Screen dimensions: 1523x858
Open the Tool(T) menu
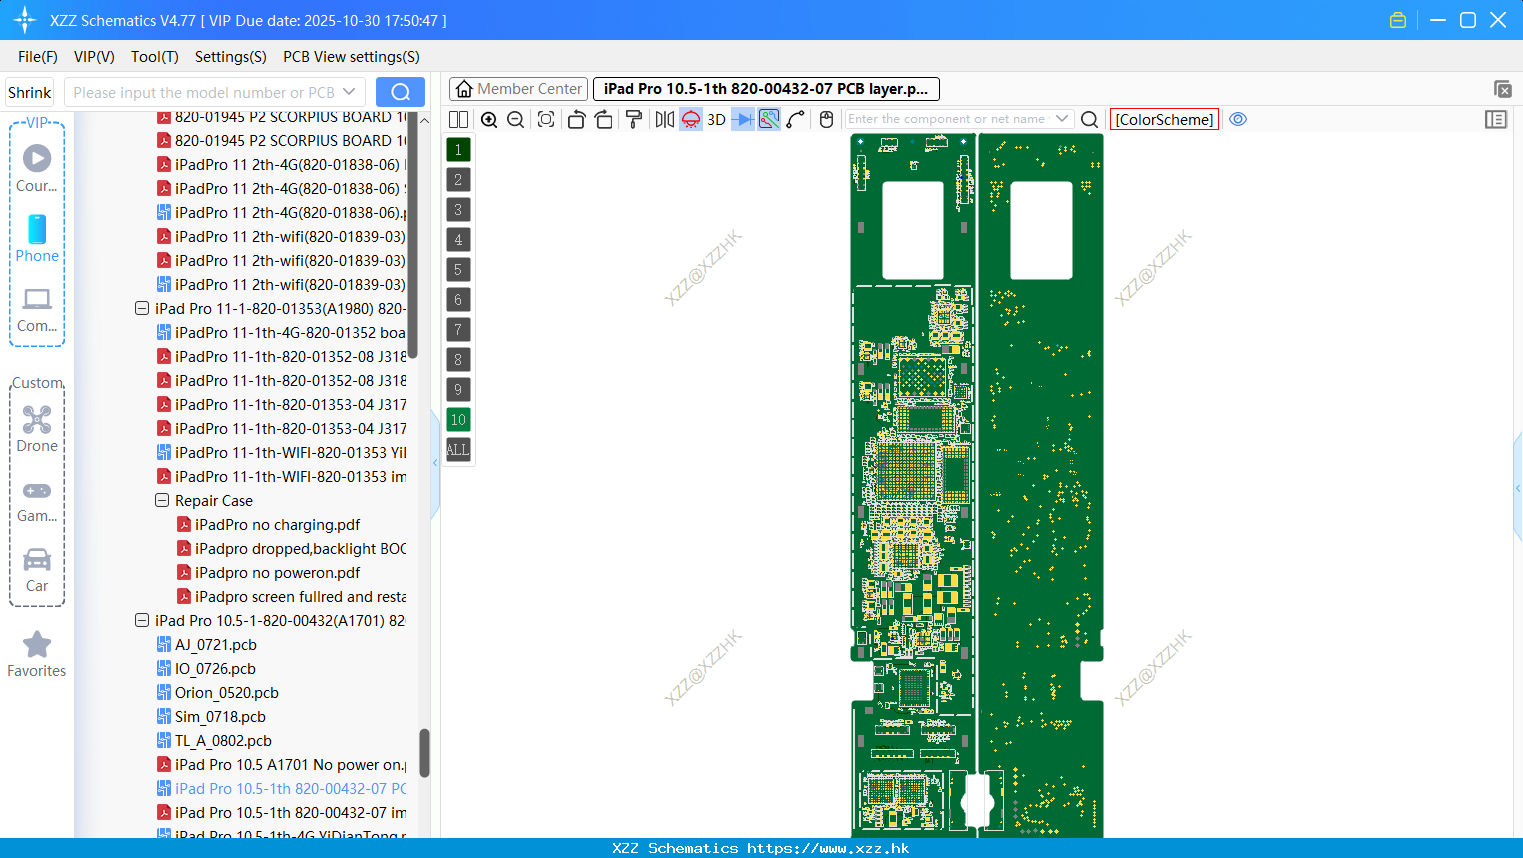click(155, 57)
